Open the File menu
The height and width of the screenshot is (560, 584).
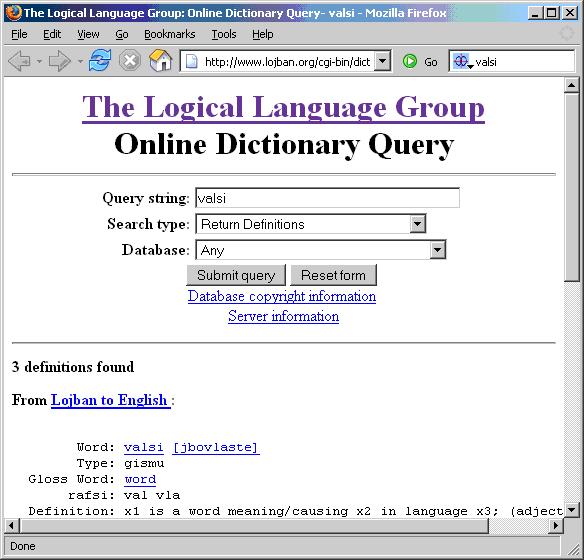click(19, 34)
